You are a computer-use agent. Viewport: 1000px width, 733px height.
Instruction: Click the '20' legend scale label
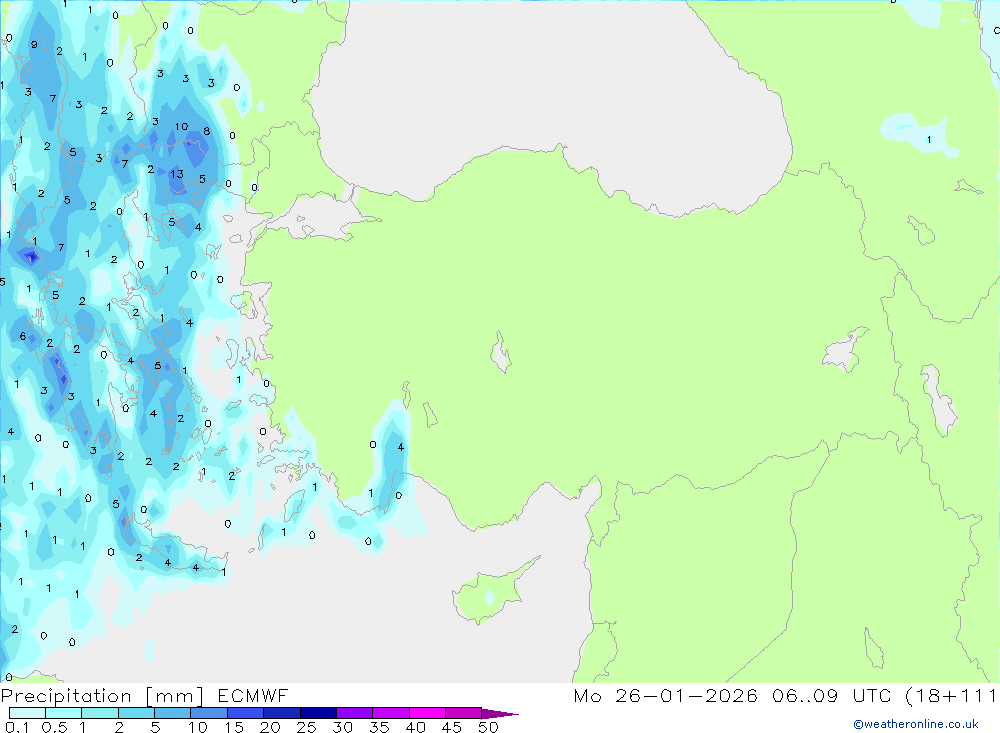pos(270,727)
